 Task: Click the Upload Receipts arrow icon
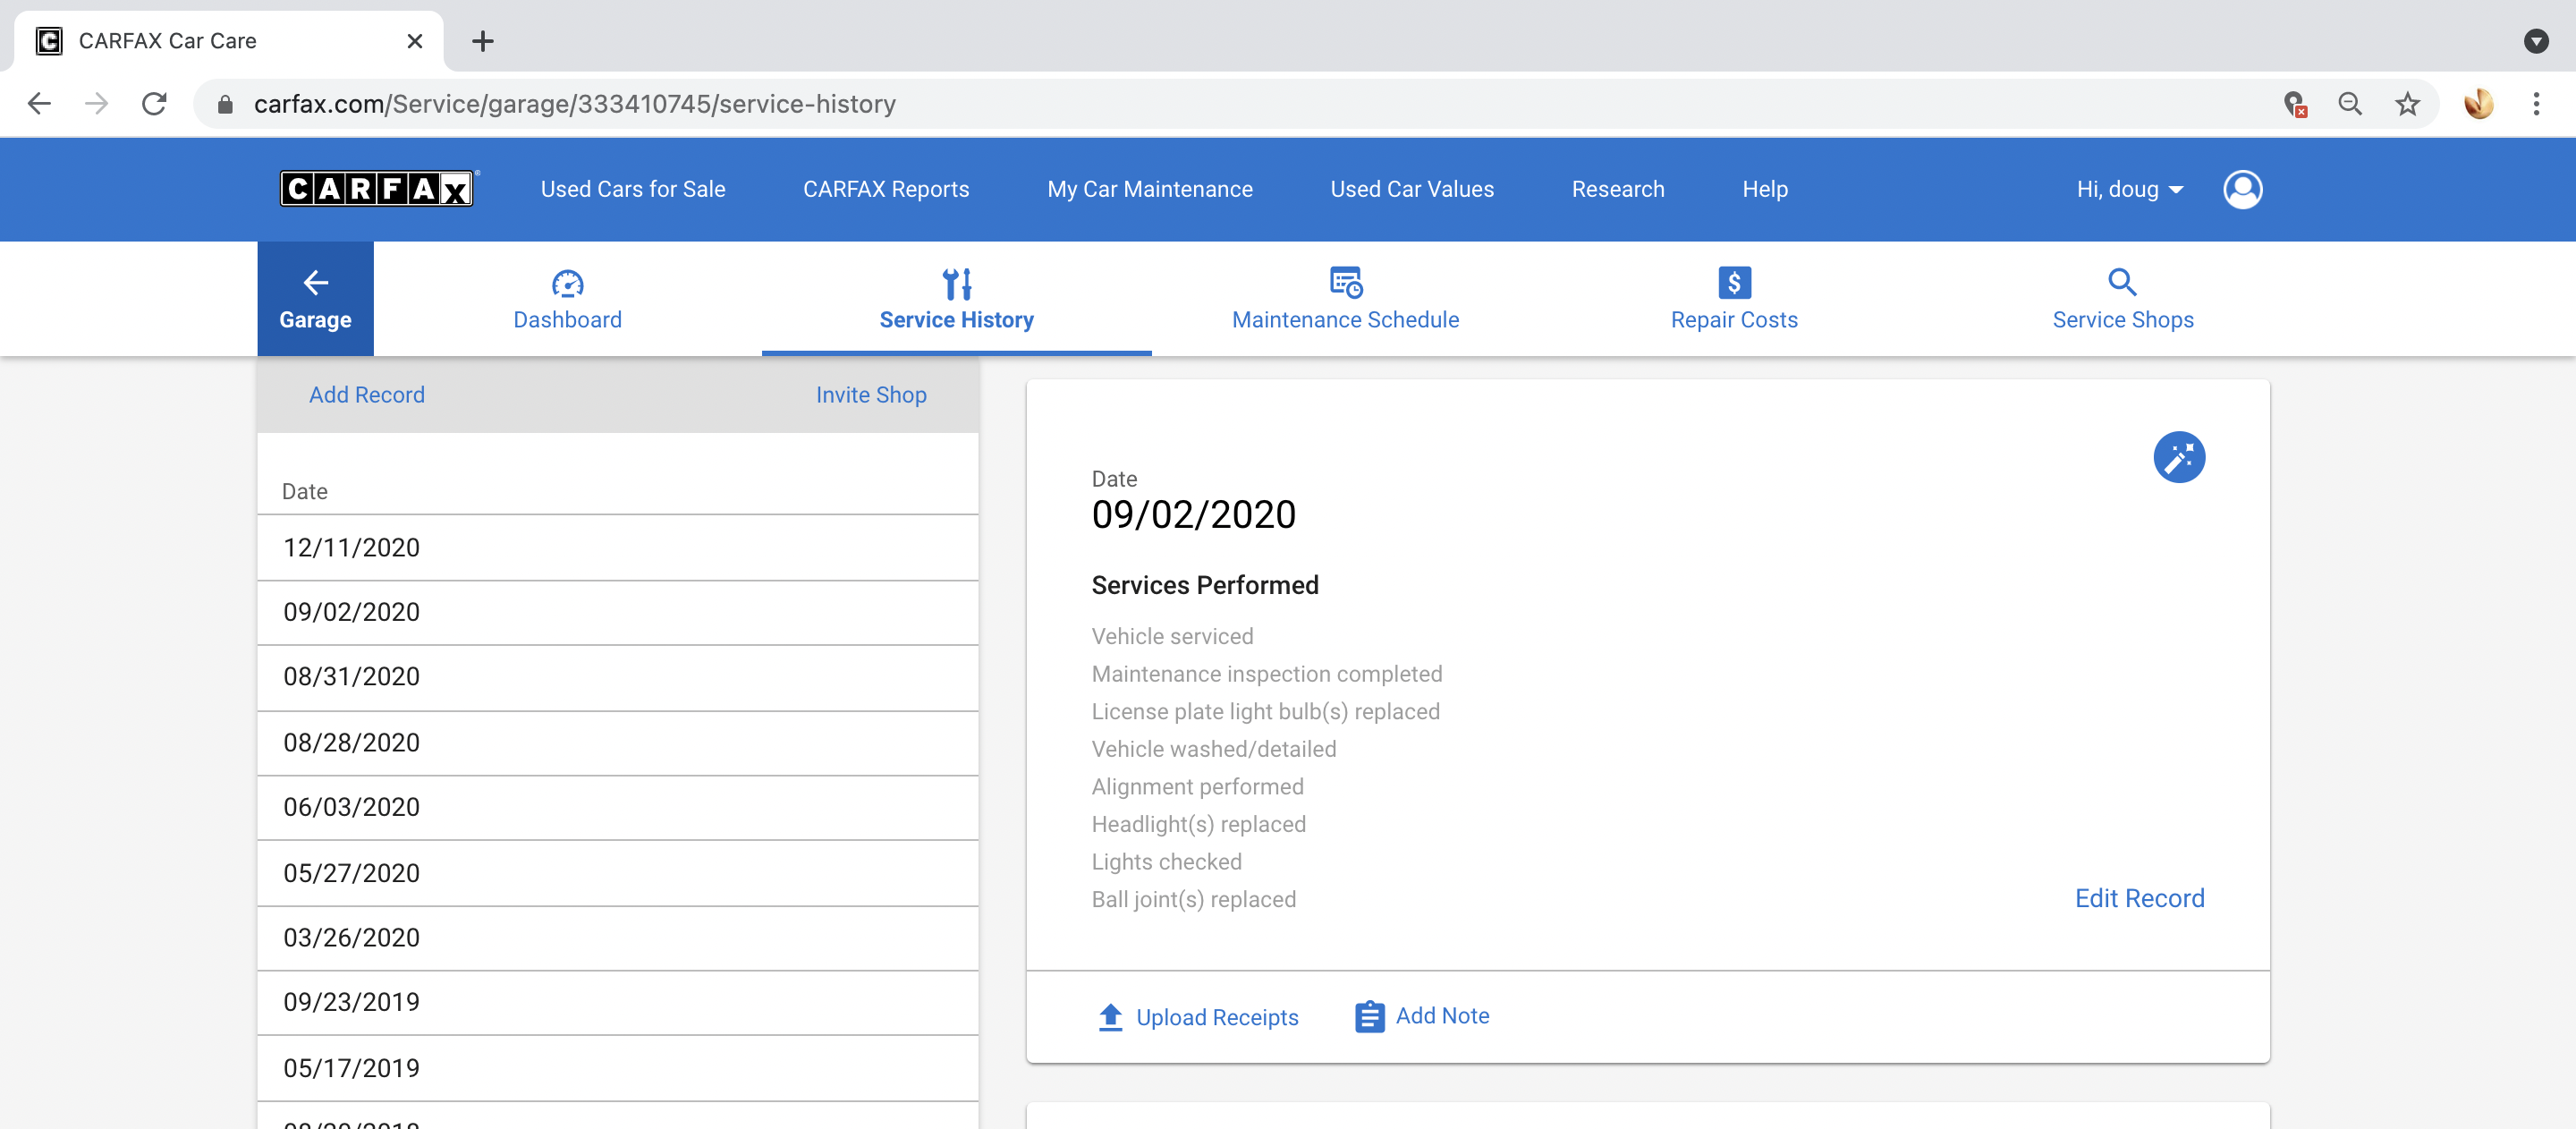point(1110,1016)
